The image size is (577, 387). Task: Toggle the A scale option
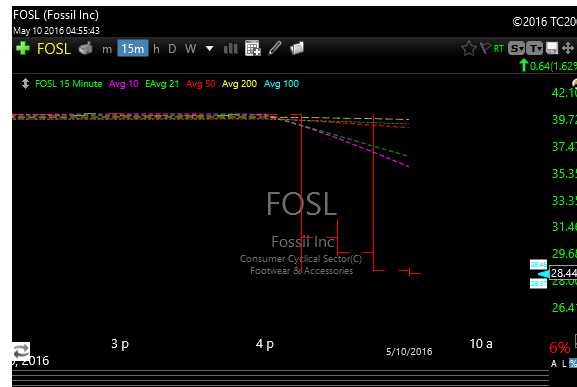click(x=554, y=364)
